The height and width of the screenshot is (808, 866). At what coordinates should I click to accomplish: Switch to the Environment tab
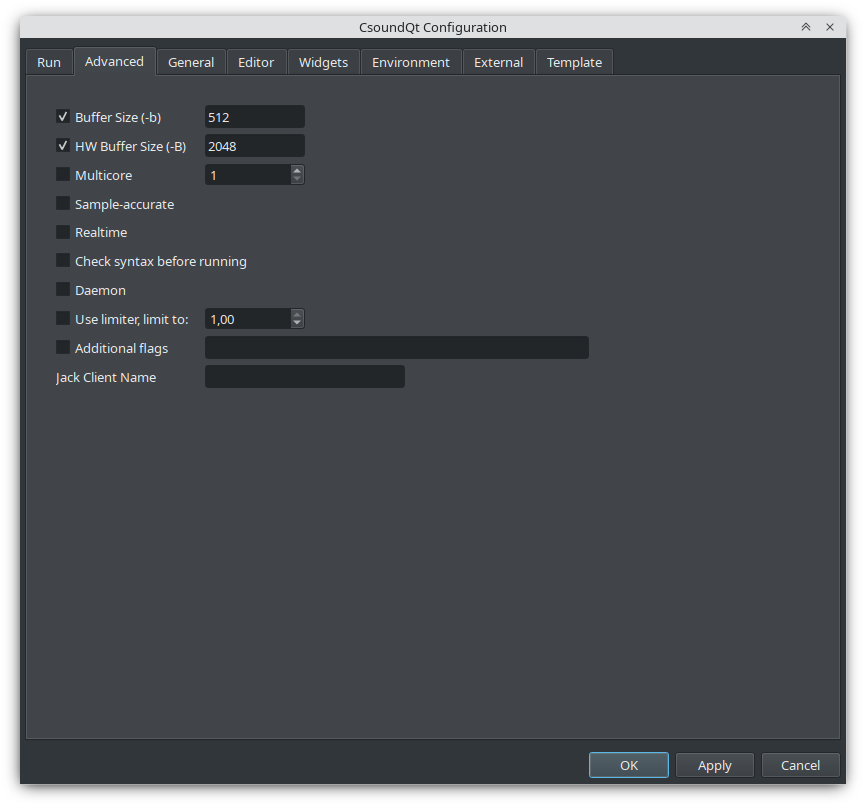tap(411, 62)
